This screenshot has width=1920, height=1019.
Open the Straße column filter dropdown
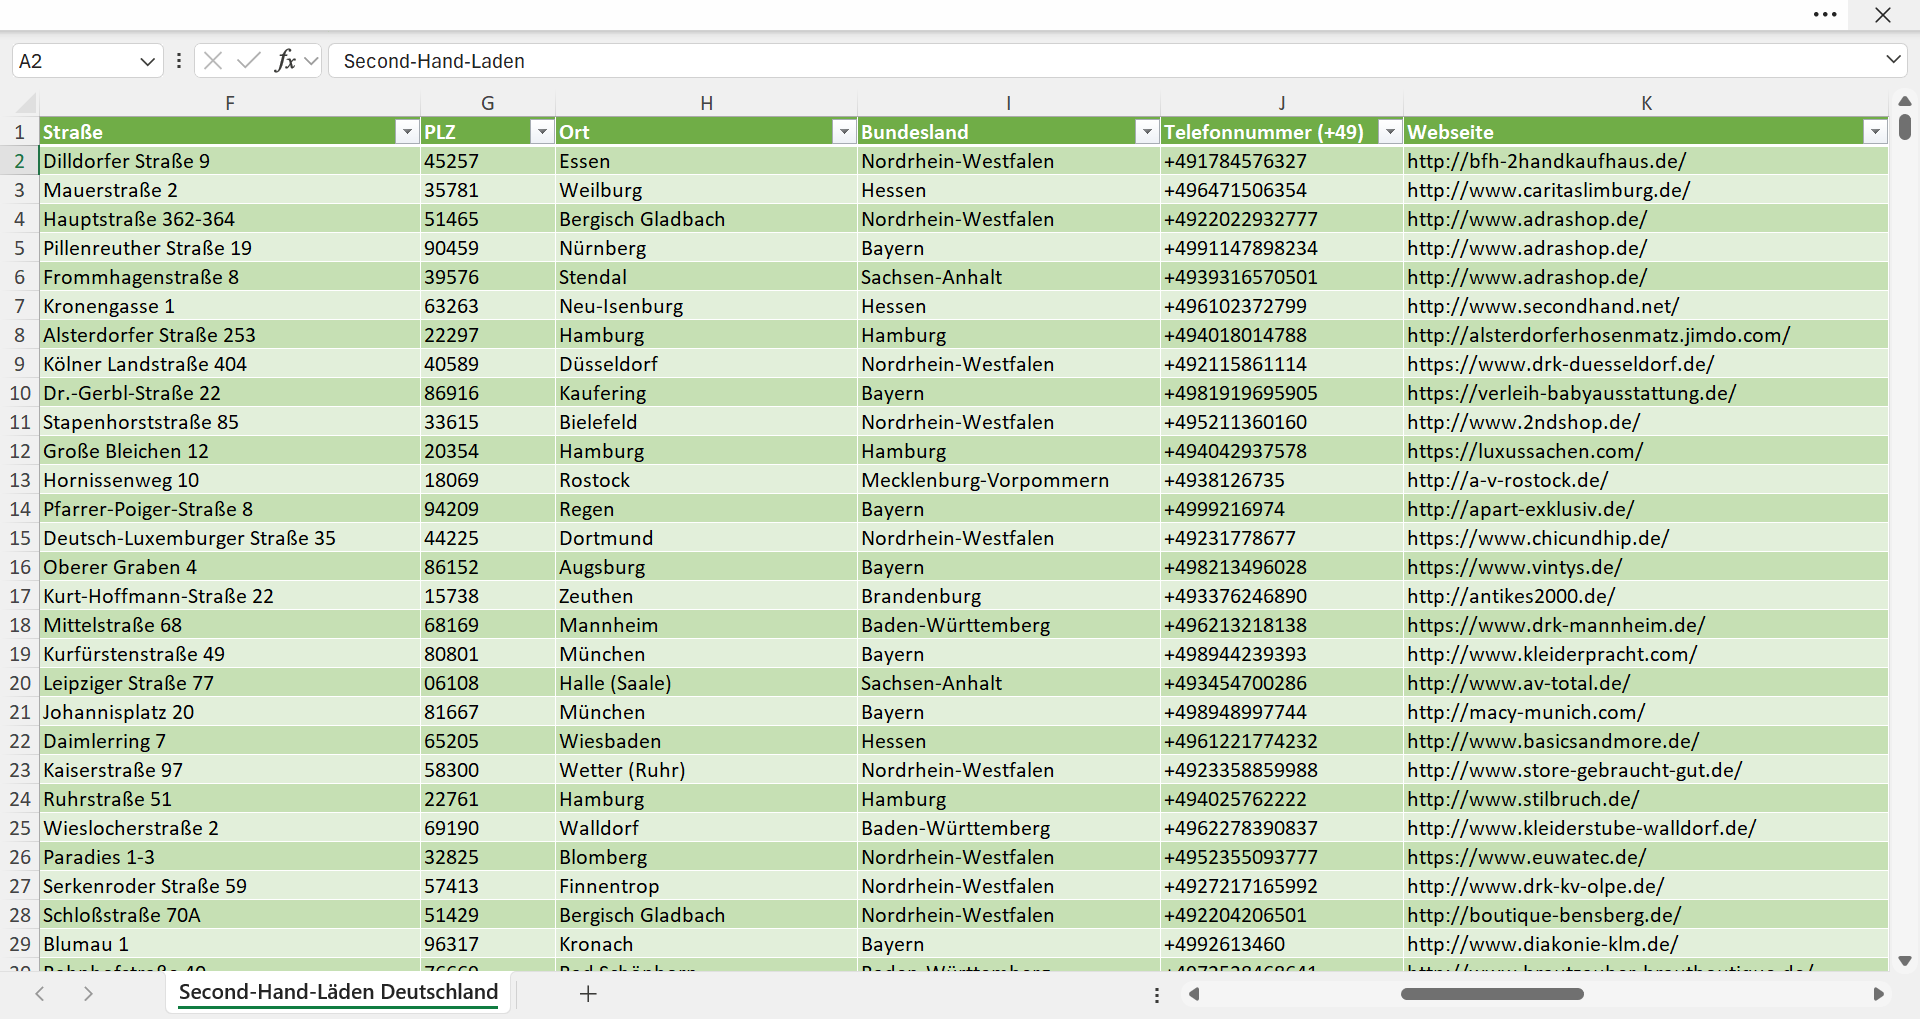tap(406, 132)
